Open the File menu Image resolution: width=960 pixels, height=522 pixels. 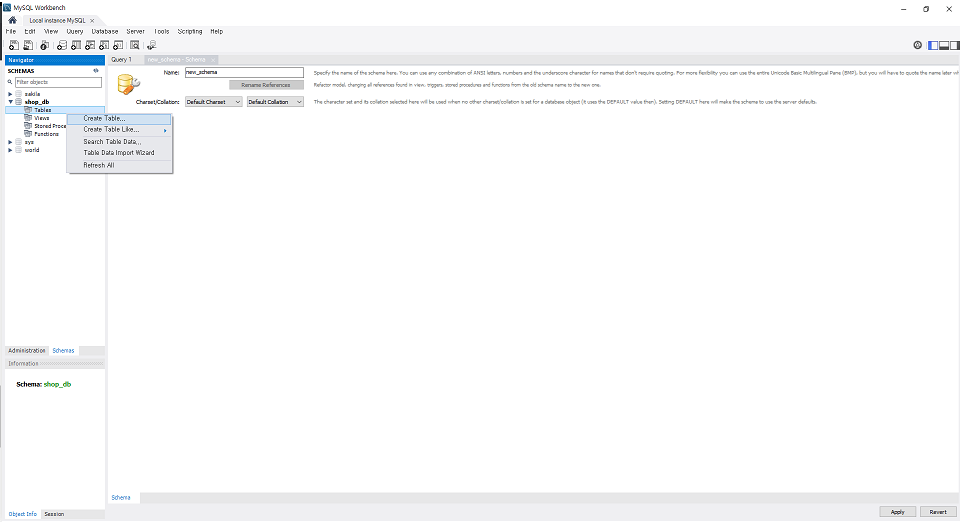(x=11, y=31)
